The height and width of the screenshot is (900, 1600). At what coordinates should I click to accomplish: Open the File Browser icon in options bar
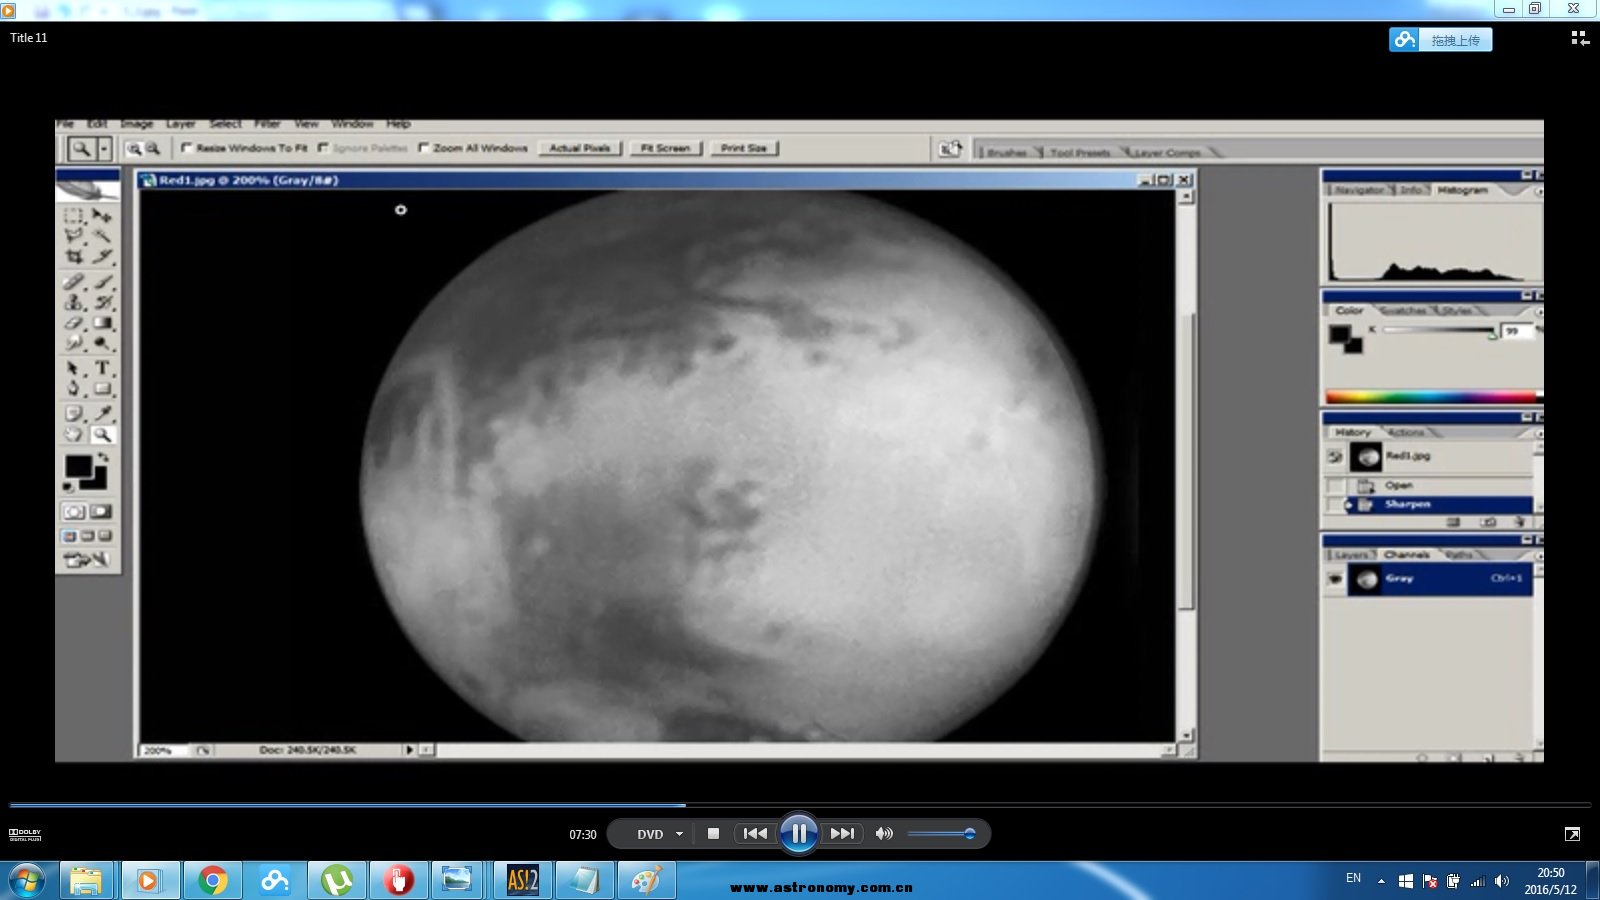click(949, 148)
